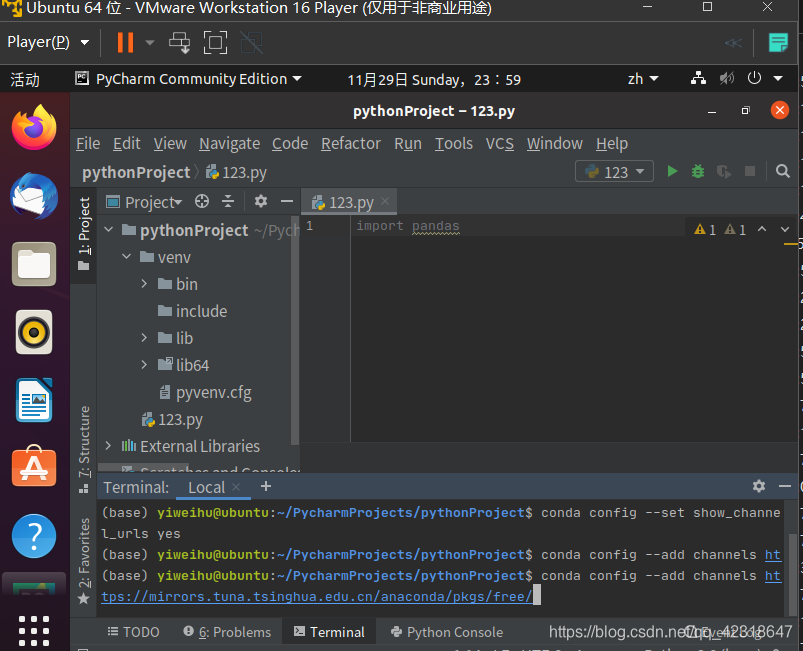The width and height of the screenshot is (803, 651).
Task: Switch to the 123.py editor tab
Action: click(350, 202)
